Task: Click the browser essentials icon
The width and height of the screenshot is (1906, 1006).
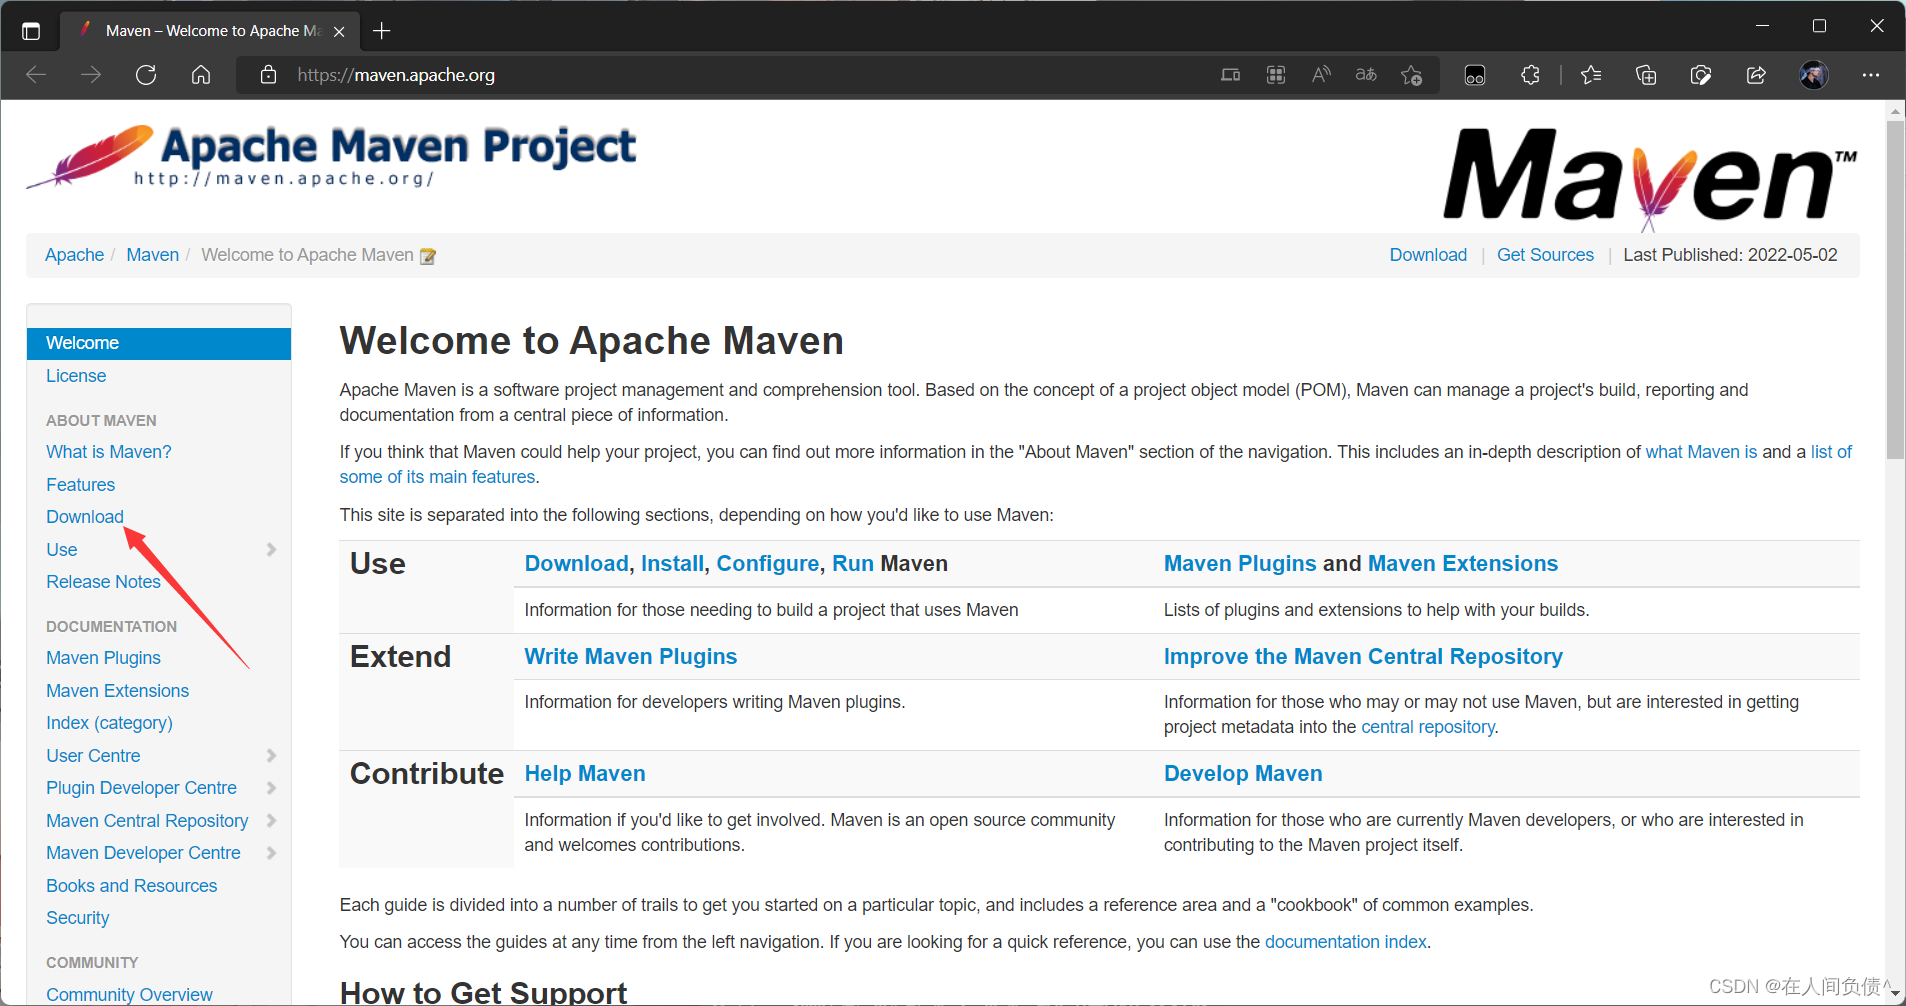Action: coord(1701,75)
